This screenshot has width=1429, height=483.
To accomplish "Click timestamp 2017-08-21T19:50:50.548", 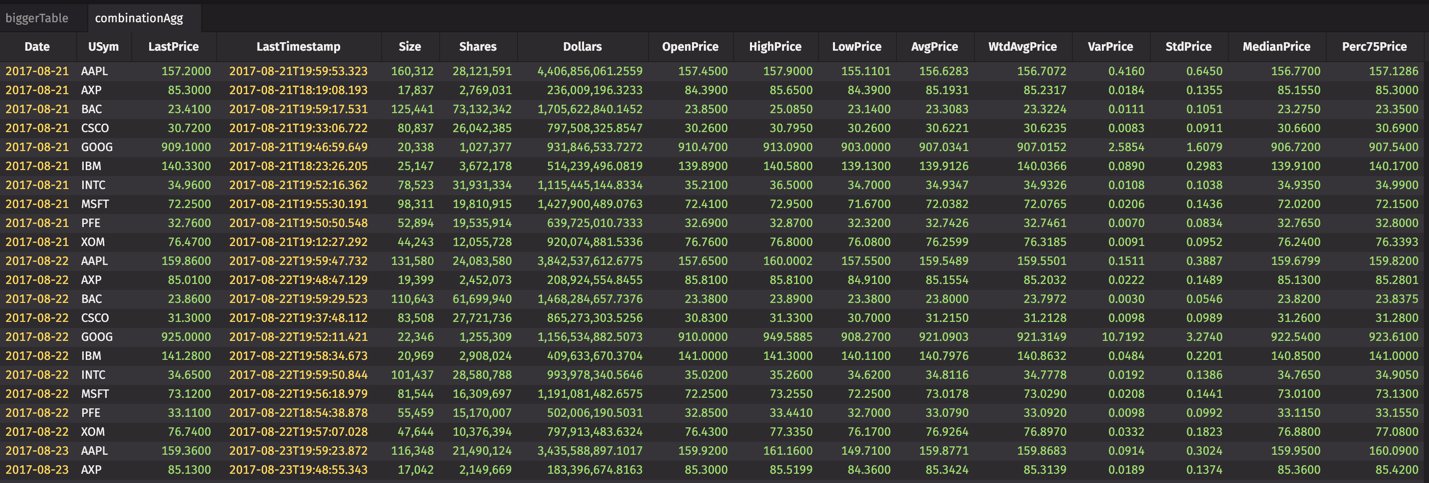I will coord(298,223).
